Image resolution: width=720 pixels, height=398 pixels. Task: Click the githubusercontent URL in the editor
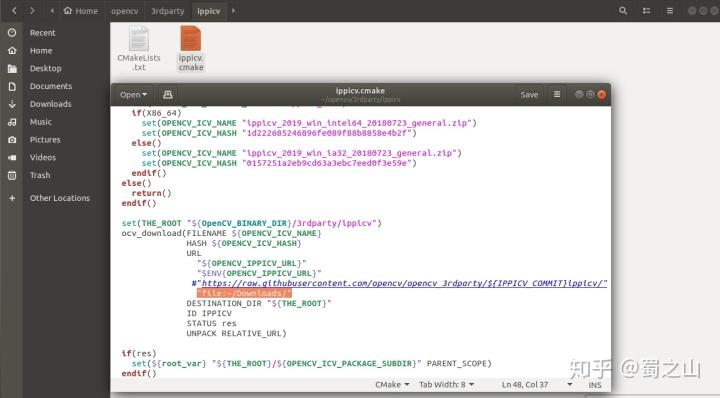point(404,283)
